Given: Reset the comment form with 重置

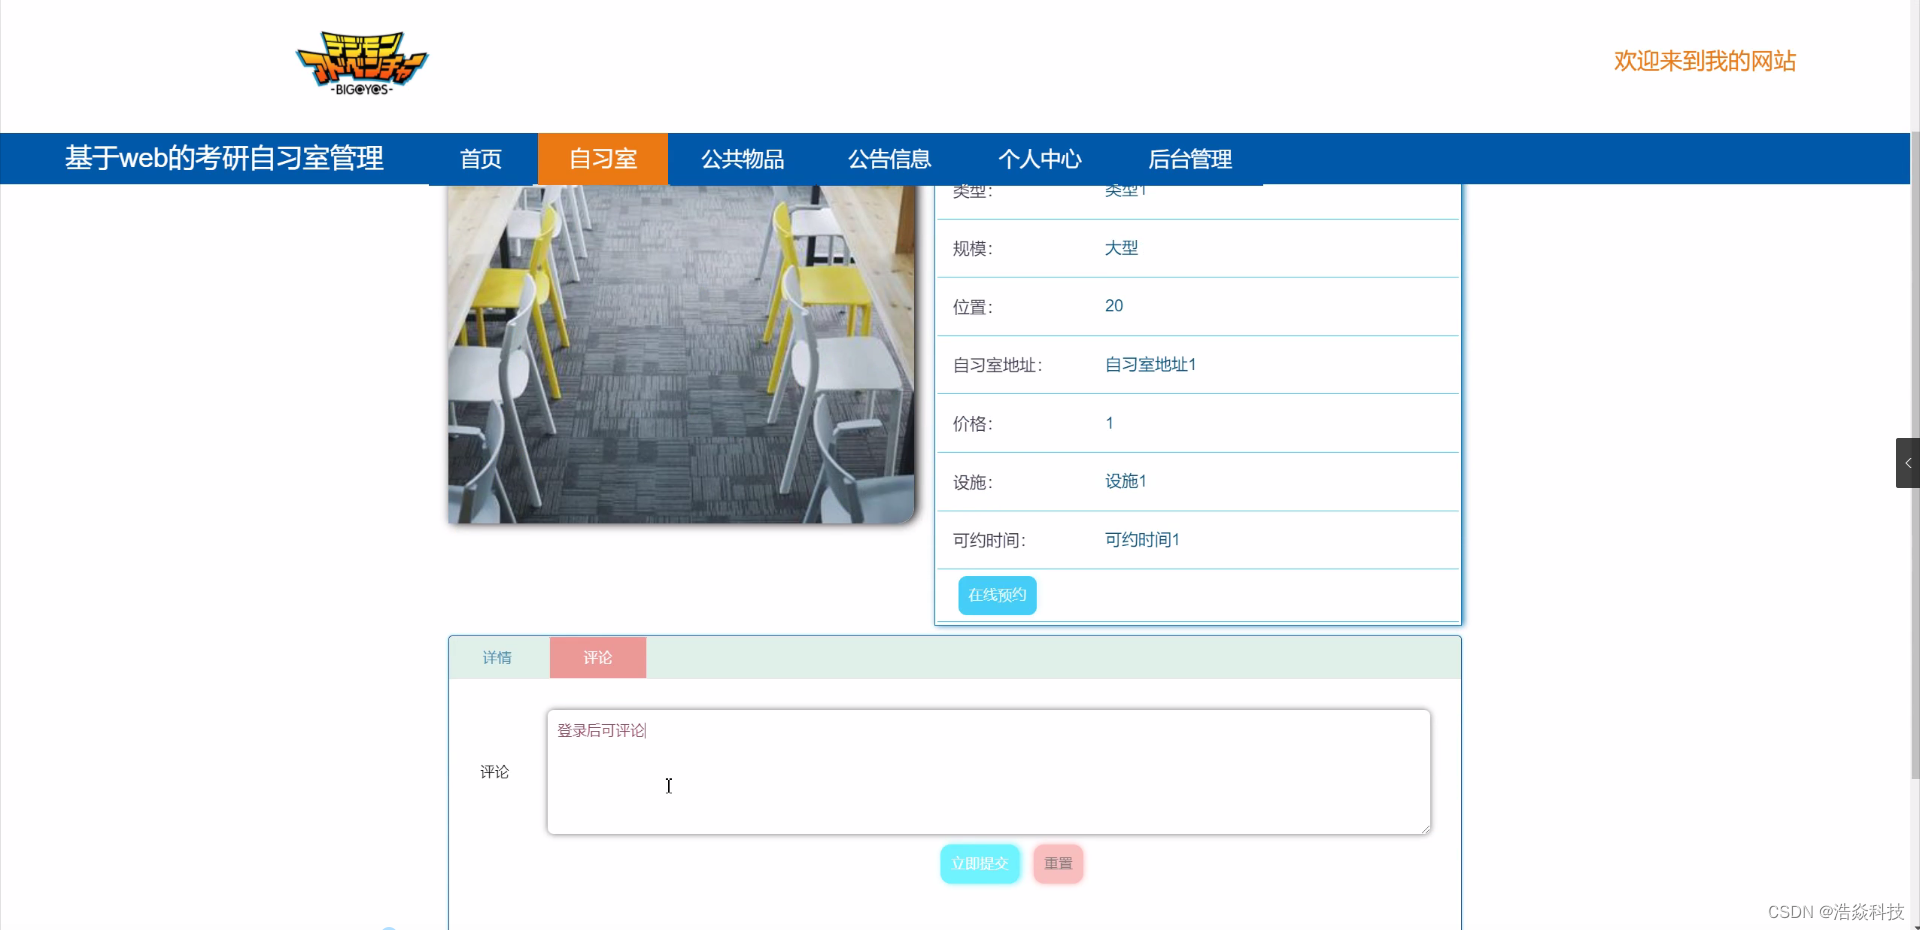Looking at the screenshot, I should [x=1057, y=863].
